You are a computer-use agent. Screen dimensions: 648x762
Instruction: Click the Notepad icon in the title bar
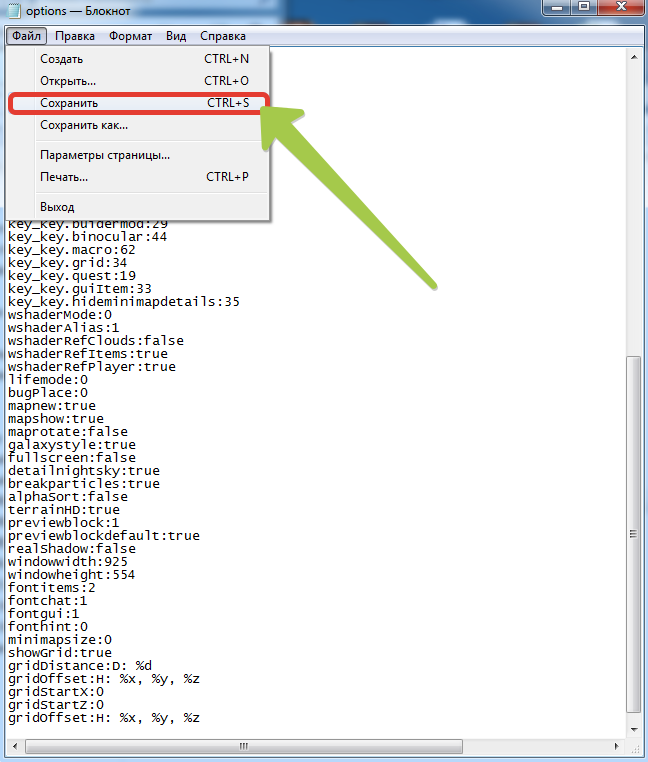(x=14, y=10)
